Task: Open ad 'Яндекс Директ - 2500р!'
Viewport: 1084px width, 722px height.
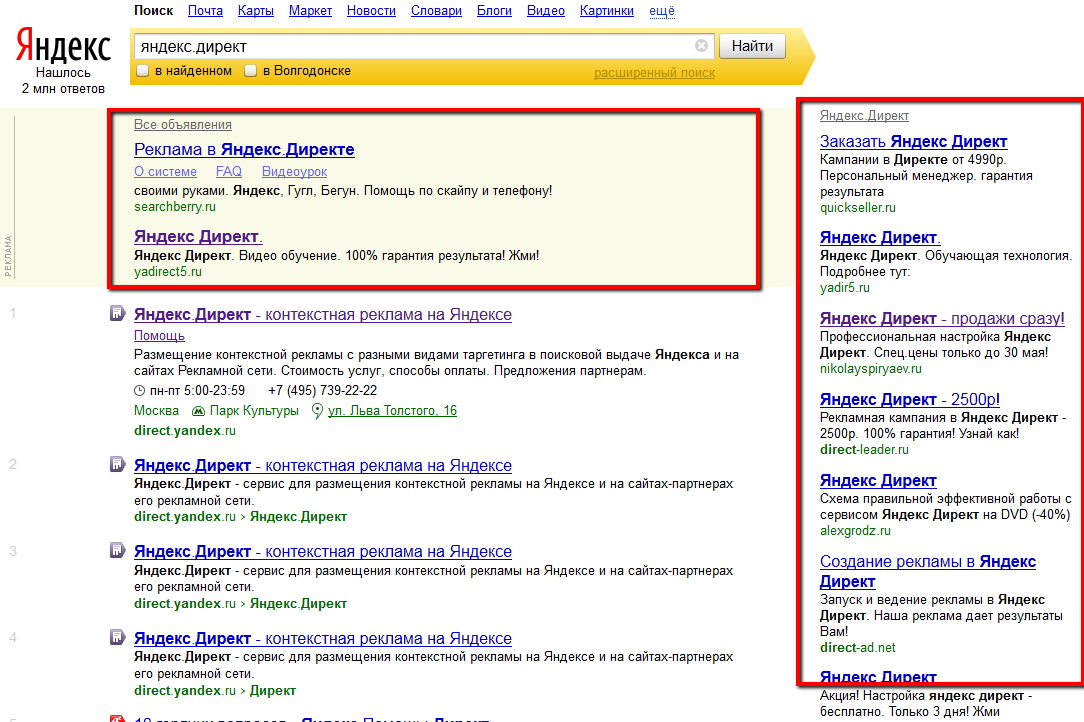Action: (x=910, y=399)
